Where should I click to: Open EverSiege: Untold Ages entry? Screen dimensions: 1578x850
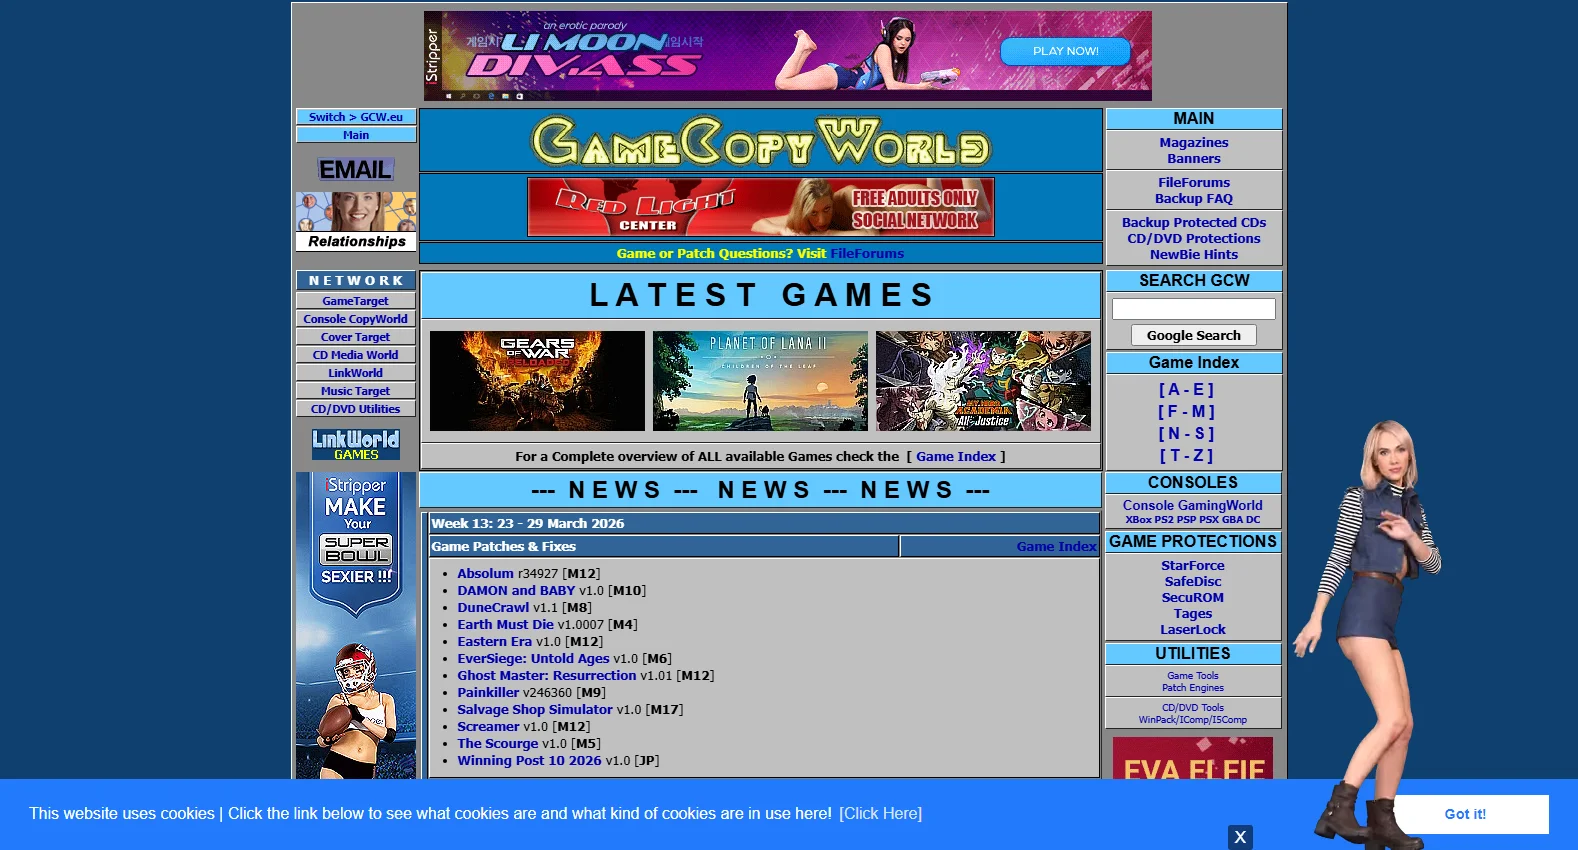[x=533, y=659]
